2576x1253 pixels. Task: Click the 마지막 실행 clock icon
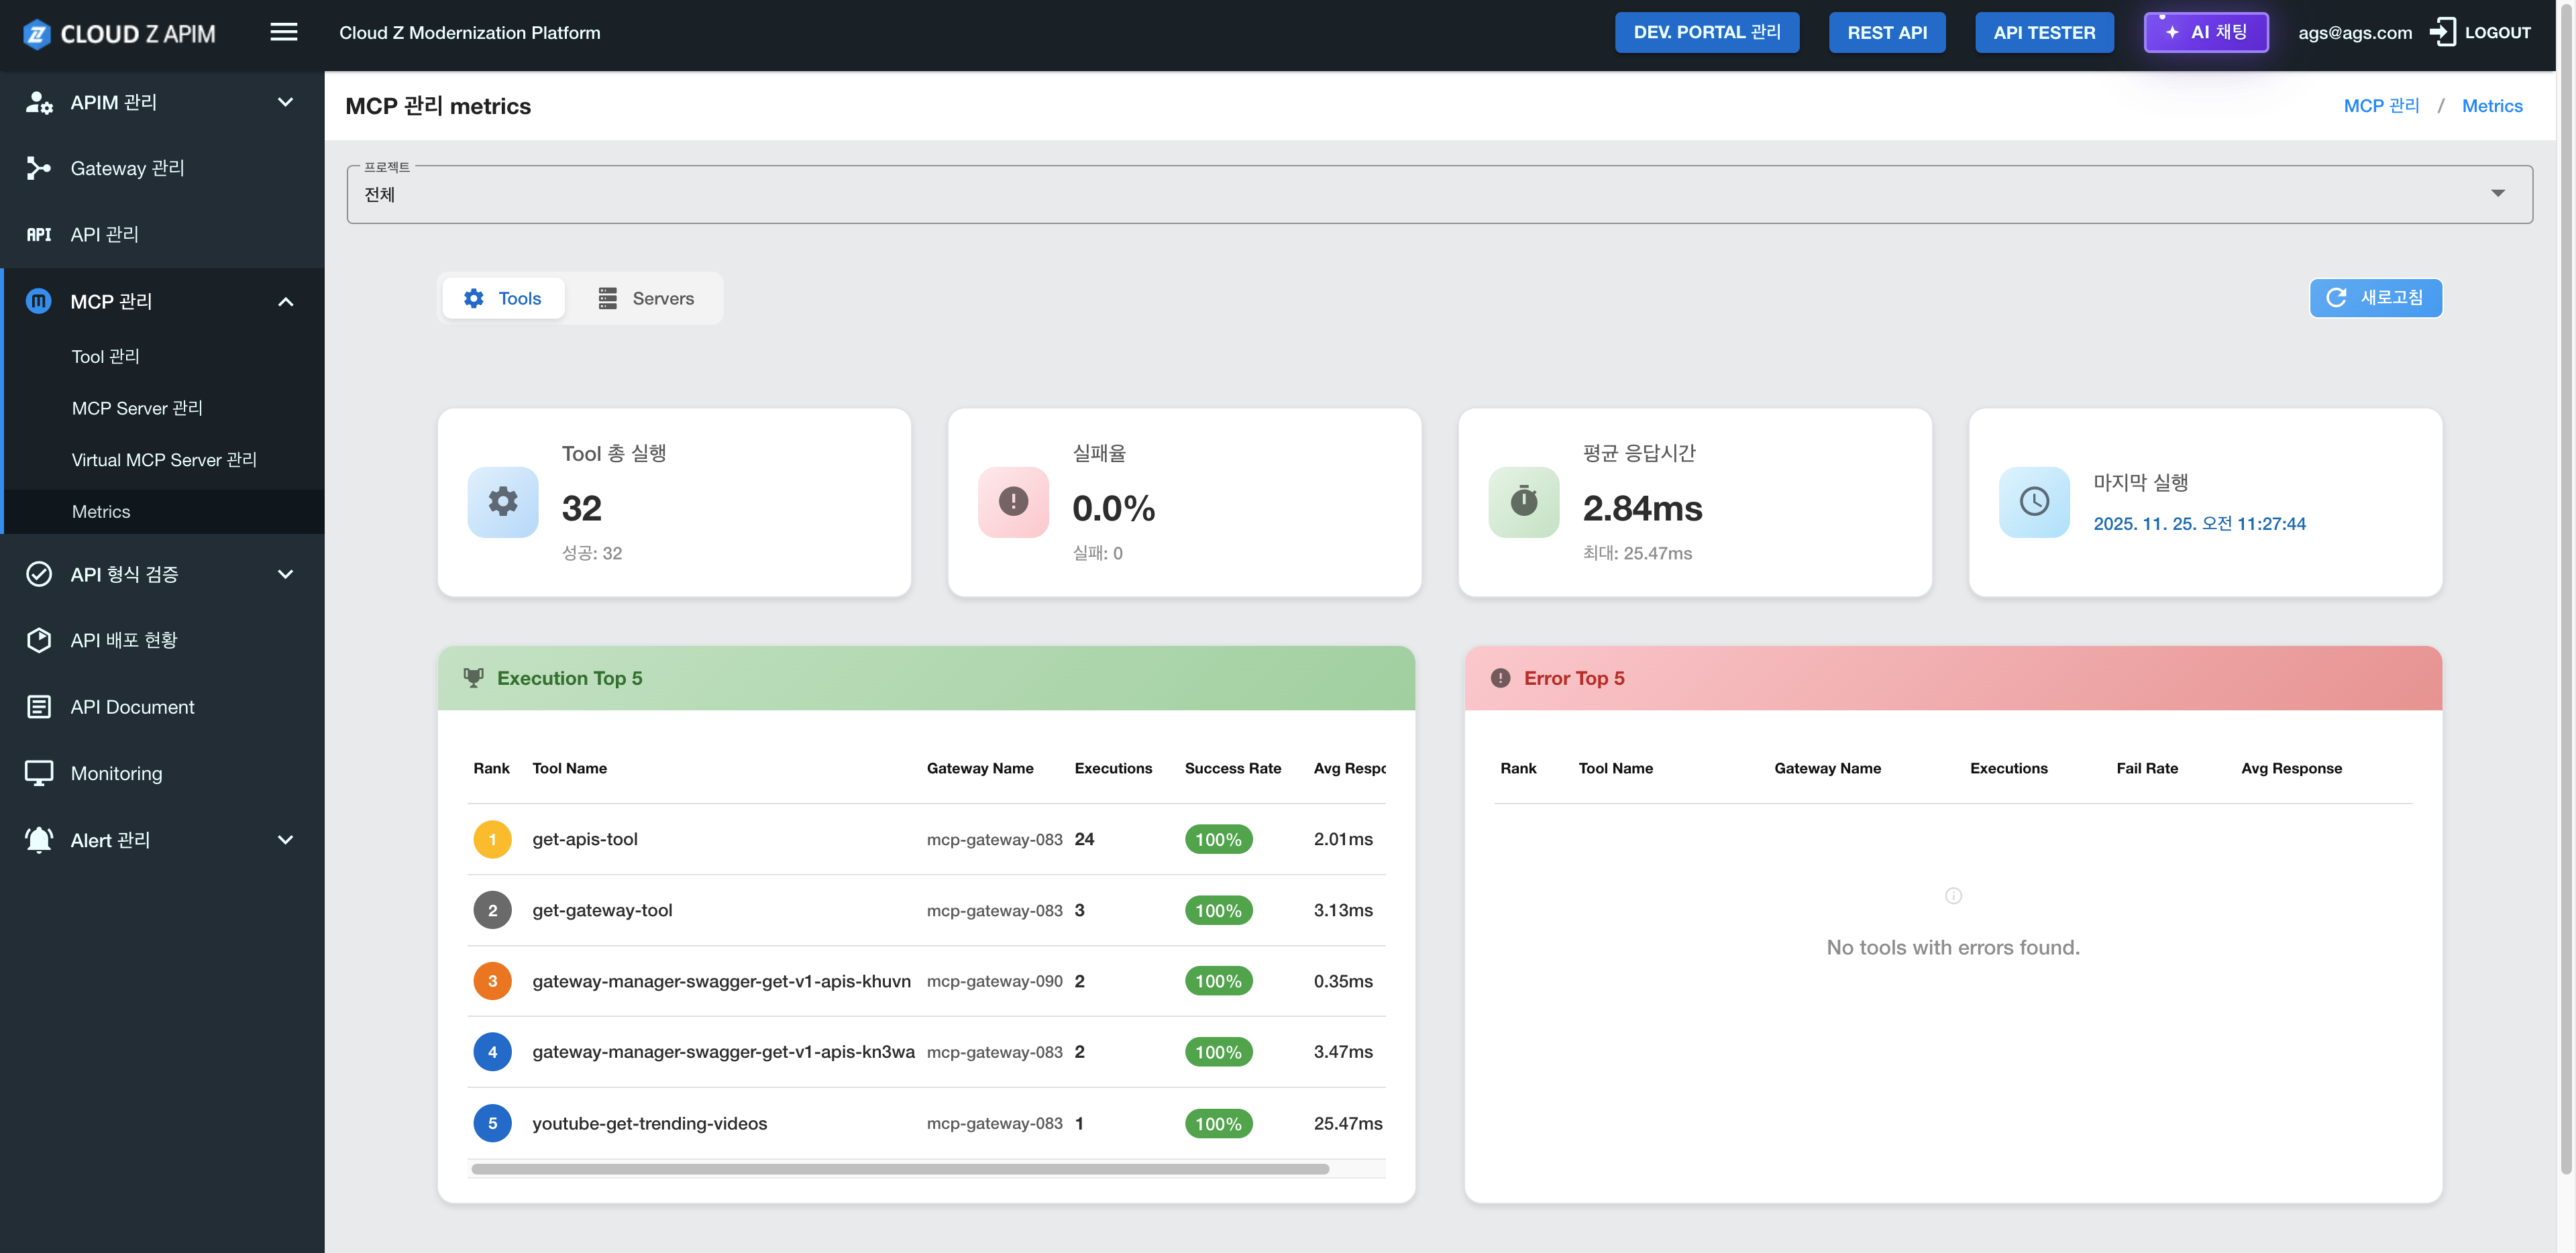2034,502
